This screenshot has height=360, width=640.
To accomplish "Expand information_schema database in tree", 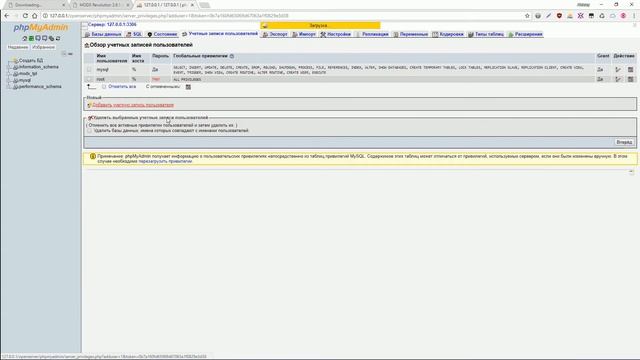I will coord(10,67).
